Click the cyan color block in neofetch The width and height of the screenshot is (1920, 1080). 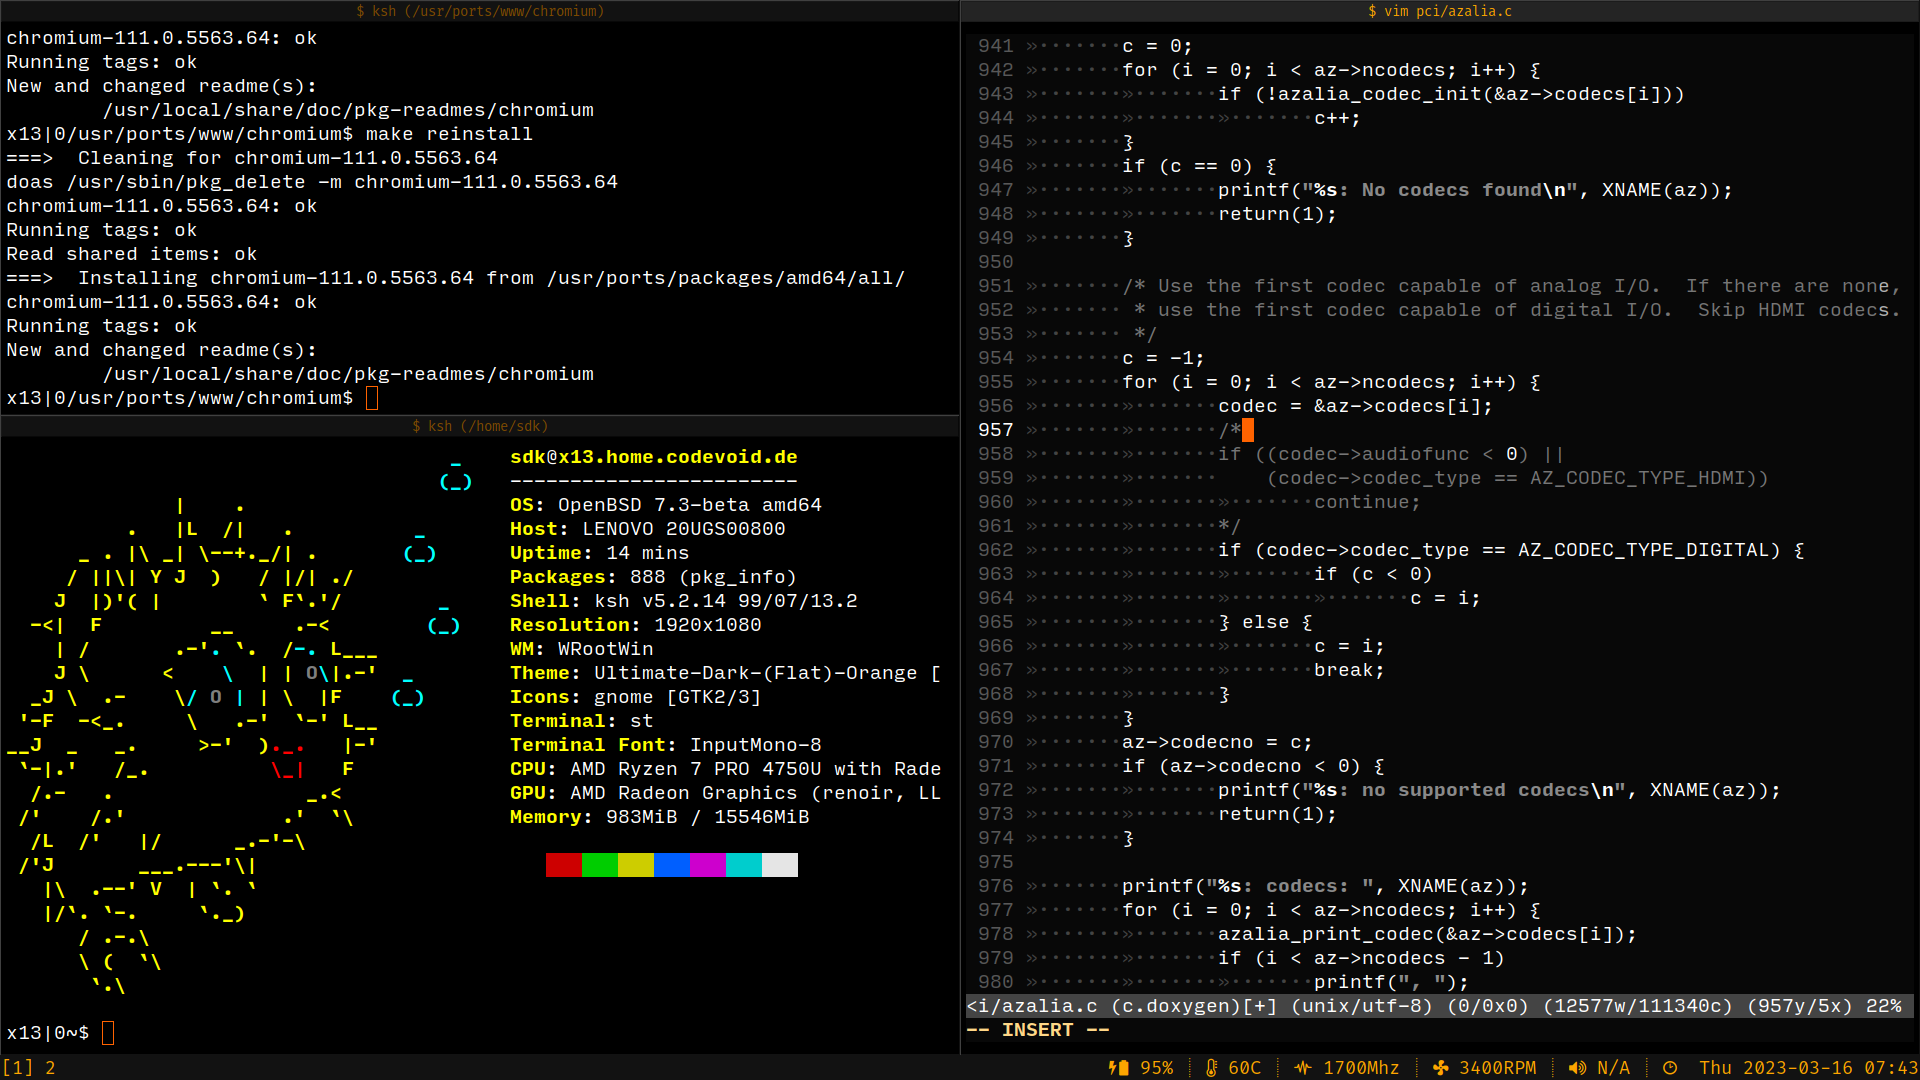(743, 865)
